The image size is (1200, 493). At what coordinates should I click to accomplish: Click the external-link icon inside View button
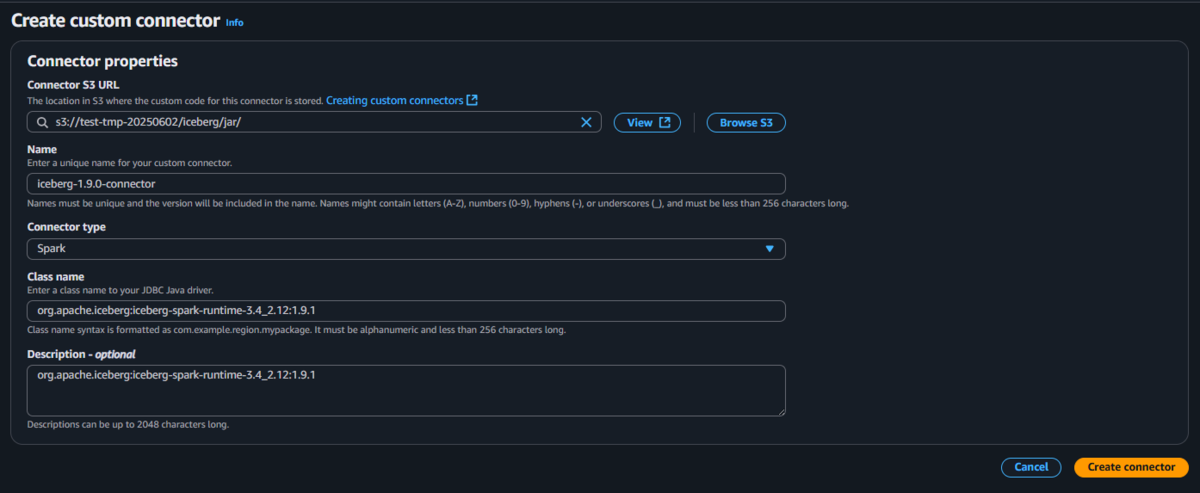click(664, 122)
